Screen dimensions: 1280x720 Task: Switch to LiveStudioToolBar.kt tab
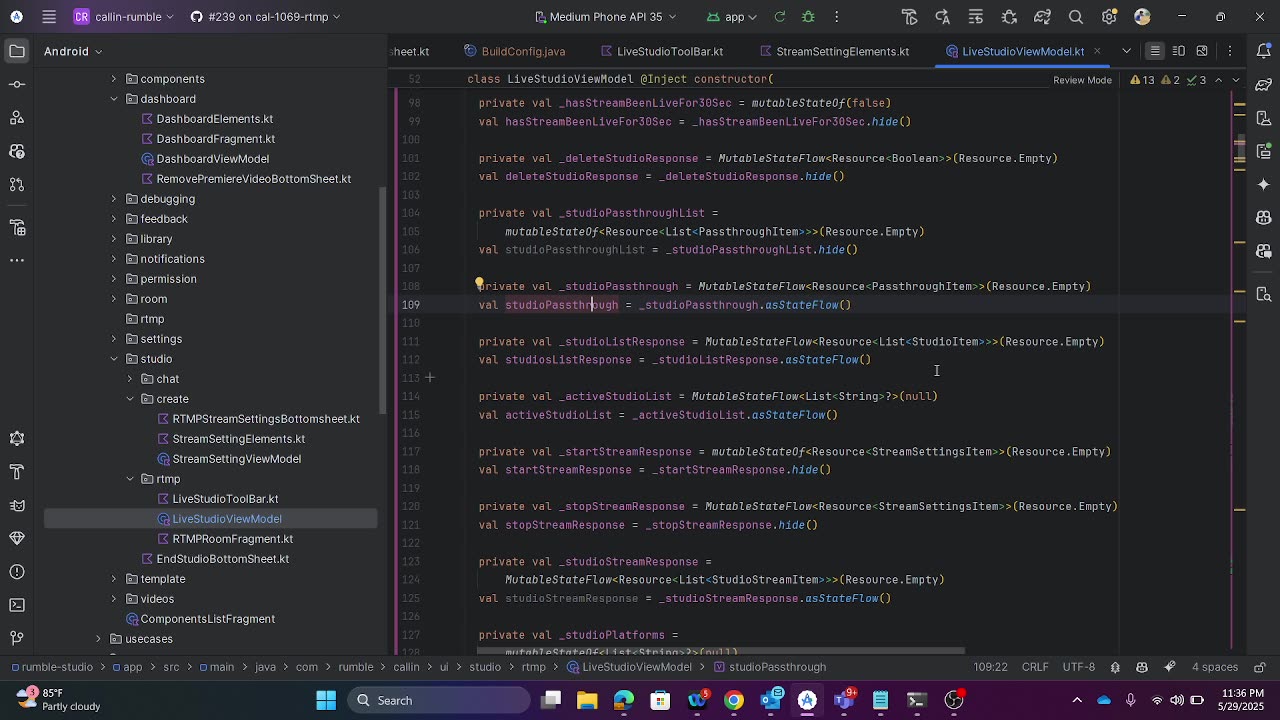pyautogui.click(x=661, y=51)
